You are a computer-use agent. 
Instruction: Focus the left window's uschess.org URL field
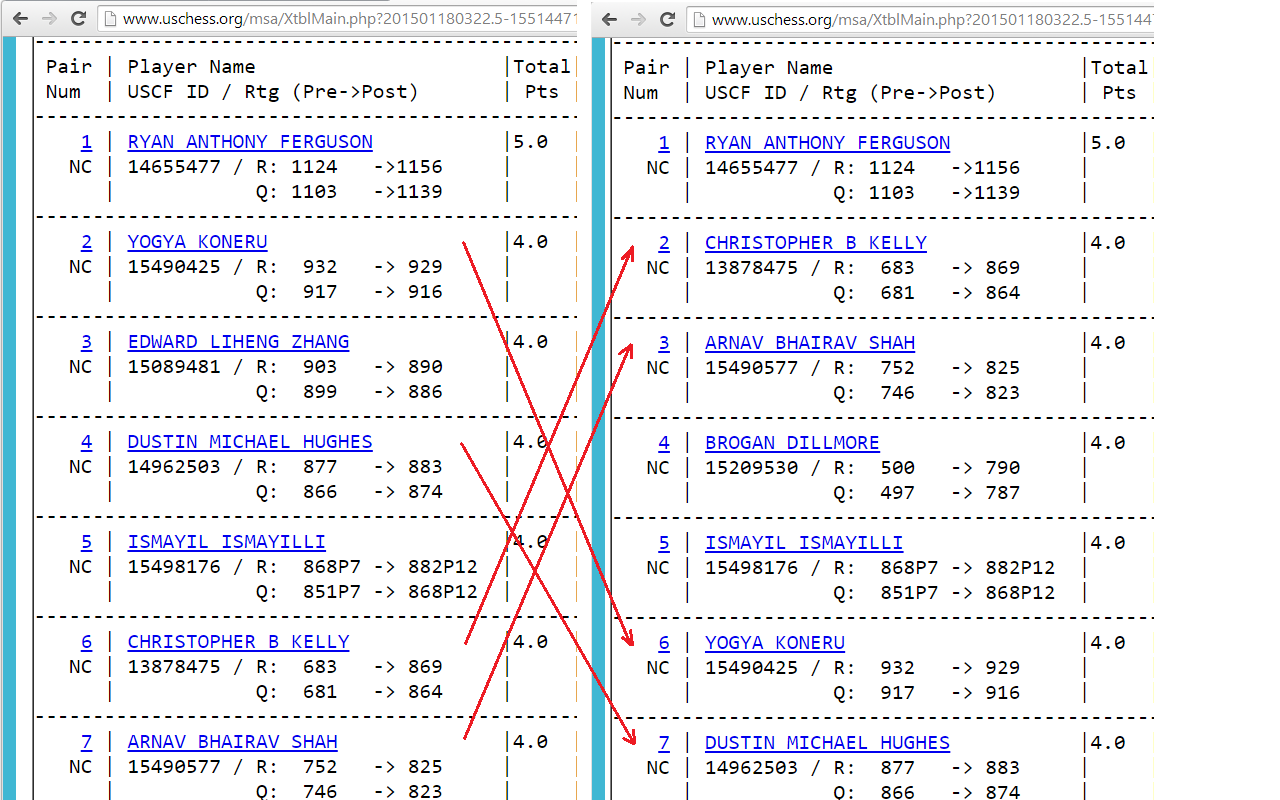click(340, 18)
